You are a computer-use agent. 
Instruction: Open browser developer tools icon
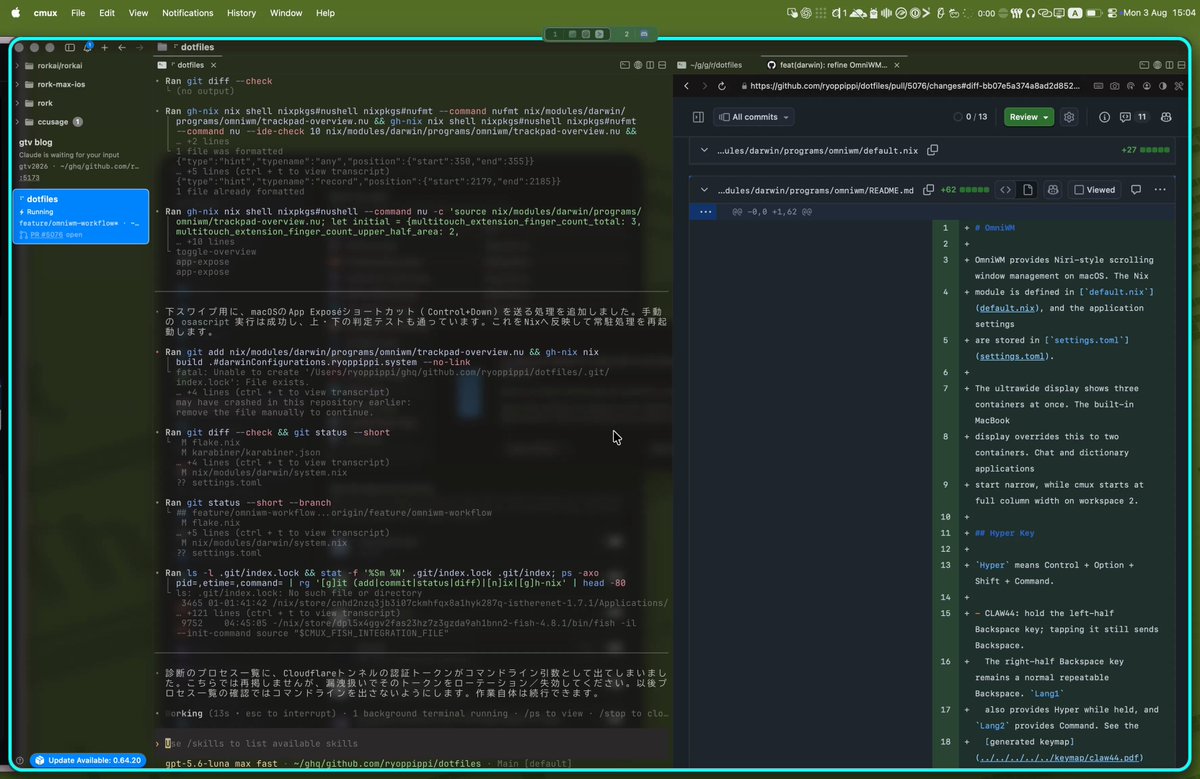point(1179,86)
